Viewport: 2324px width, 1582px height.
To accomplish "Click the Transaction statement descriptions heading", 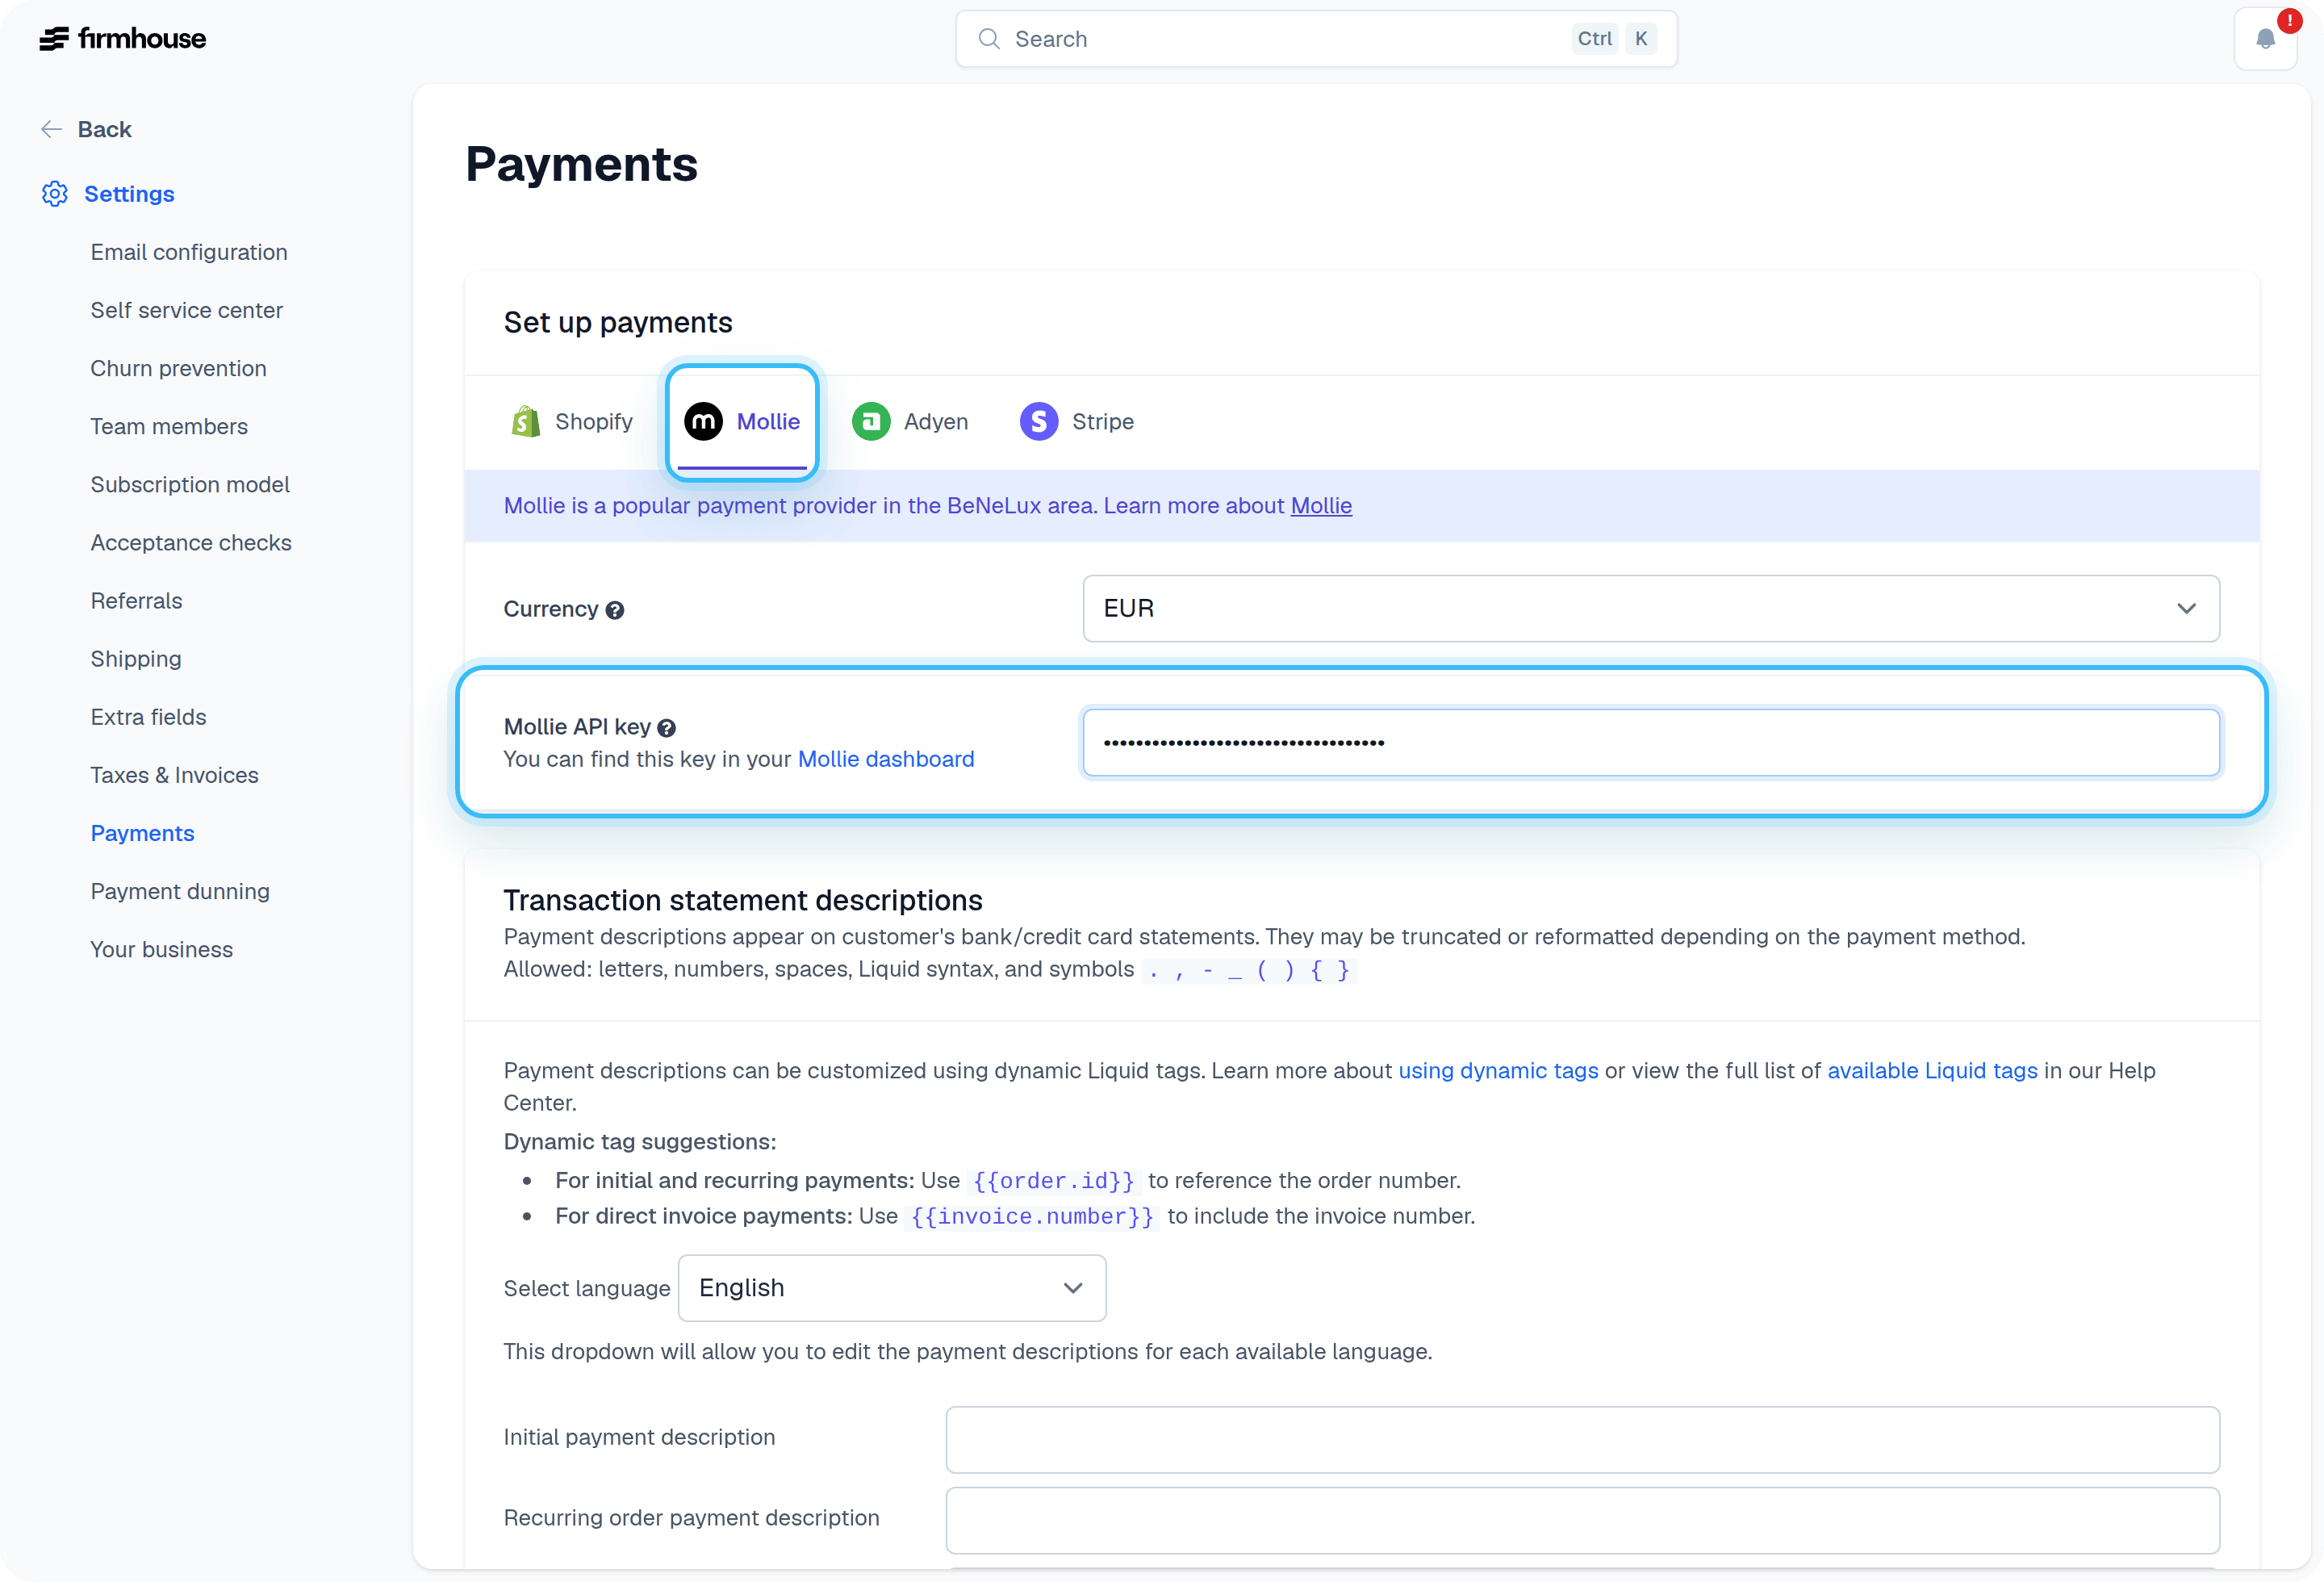I will [x=742, y=900].
